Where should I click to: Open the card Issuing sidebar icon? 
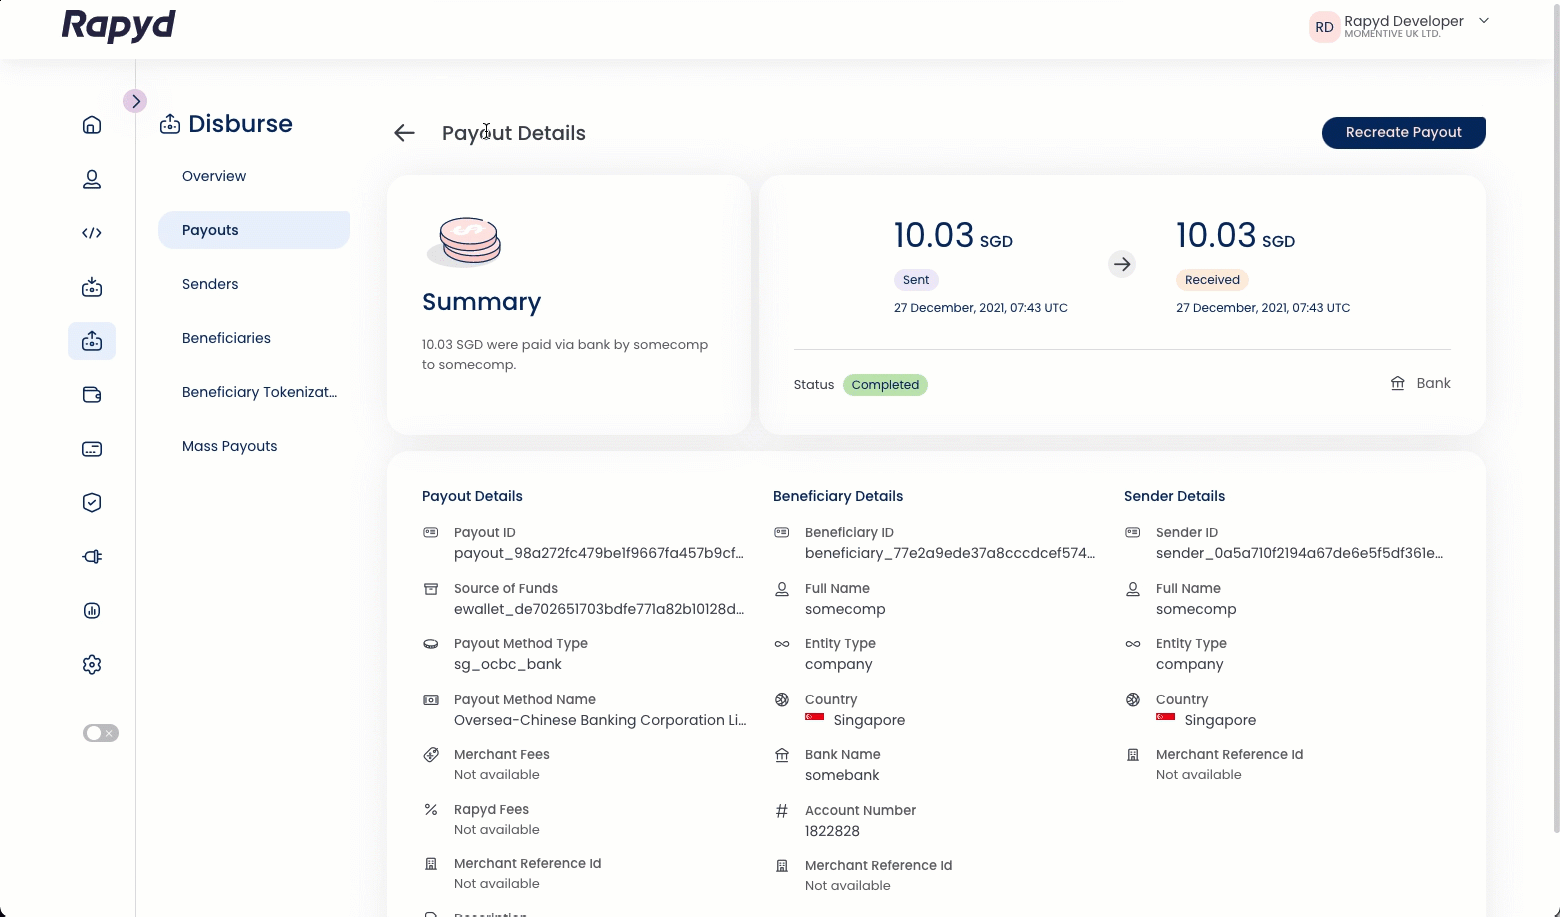coord(92,449)
